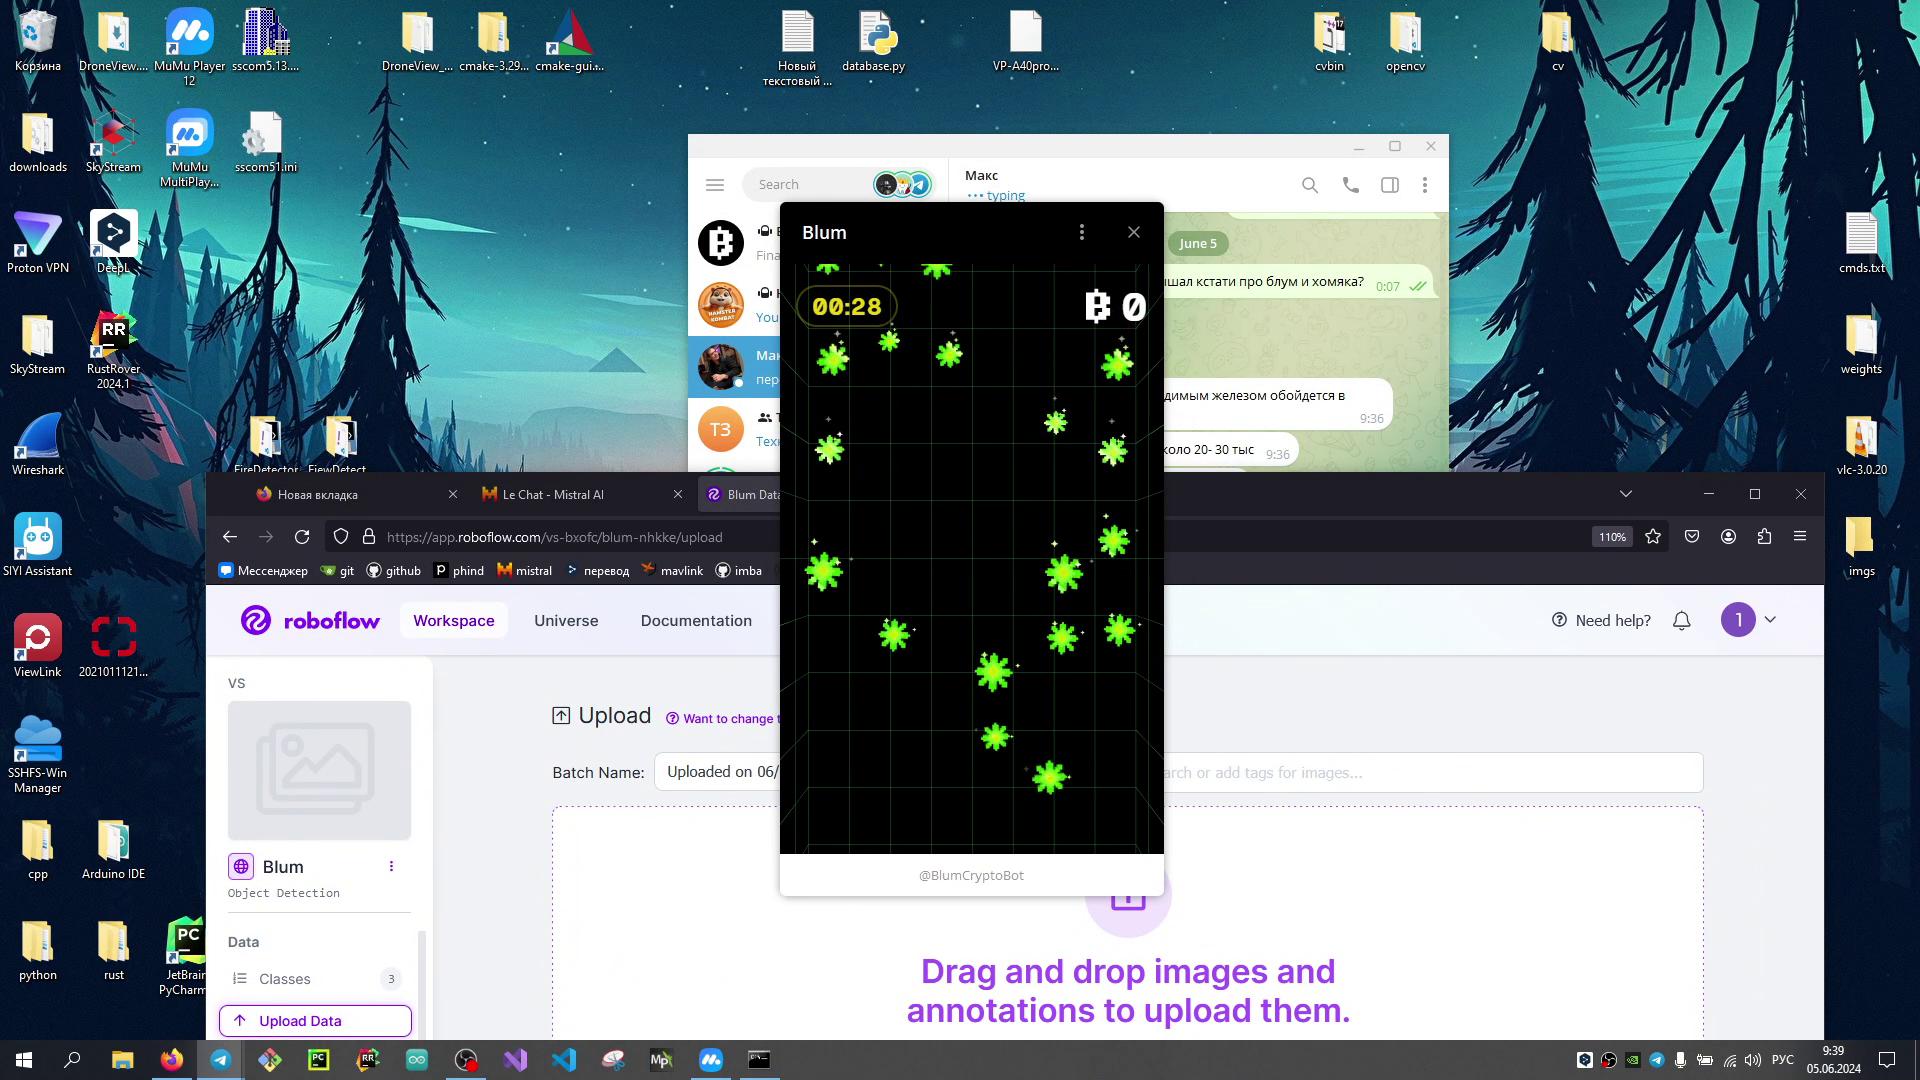Open Firefox application hamburger menu
The height and width of the screenshot is (1080, 1920).
pos(1800,537)
